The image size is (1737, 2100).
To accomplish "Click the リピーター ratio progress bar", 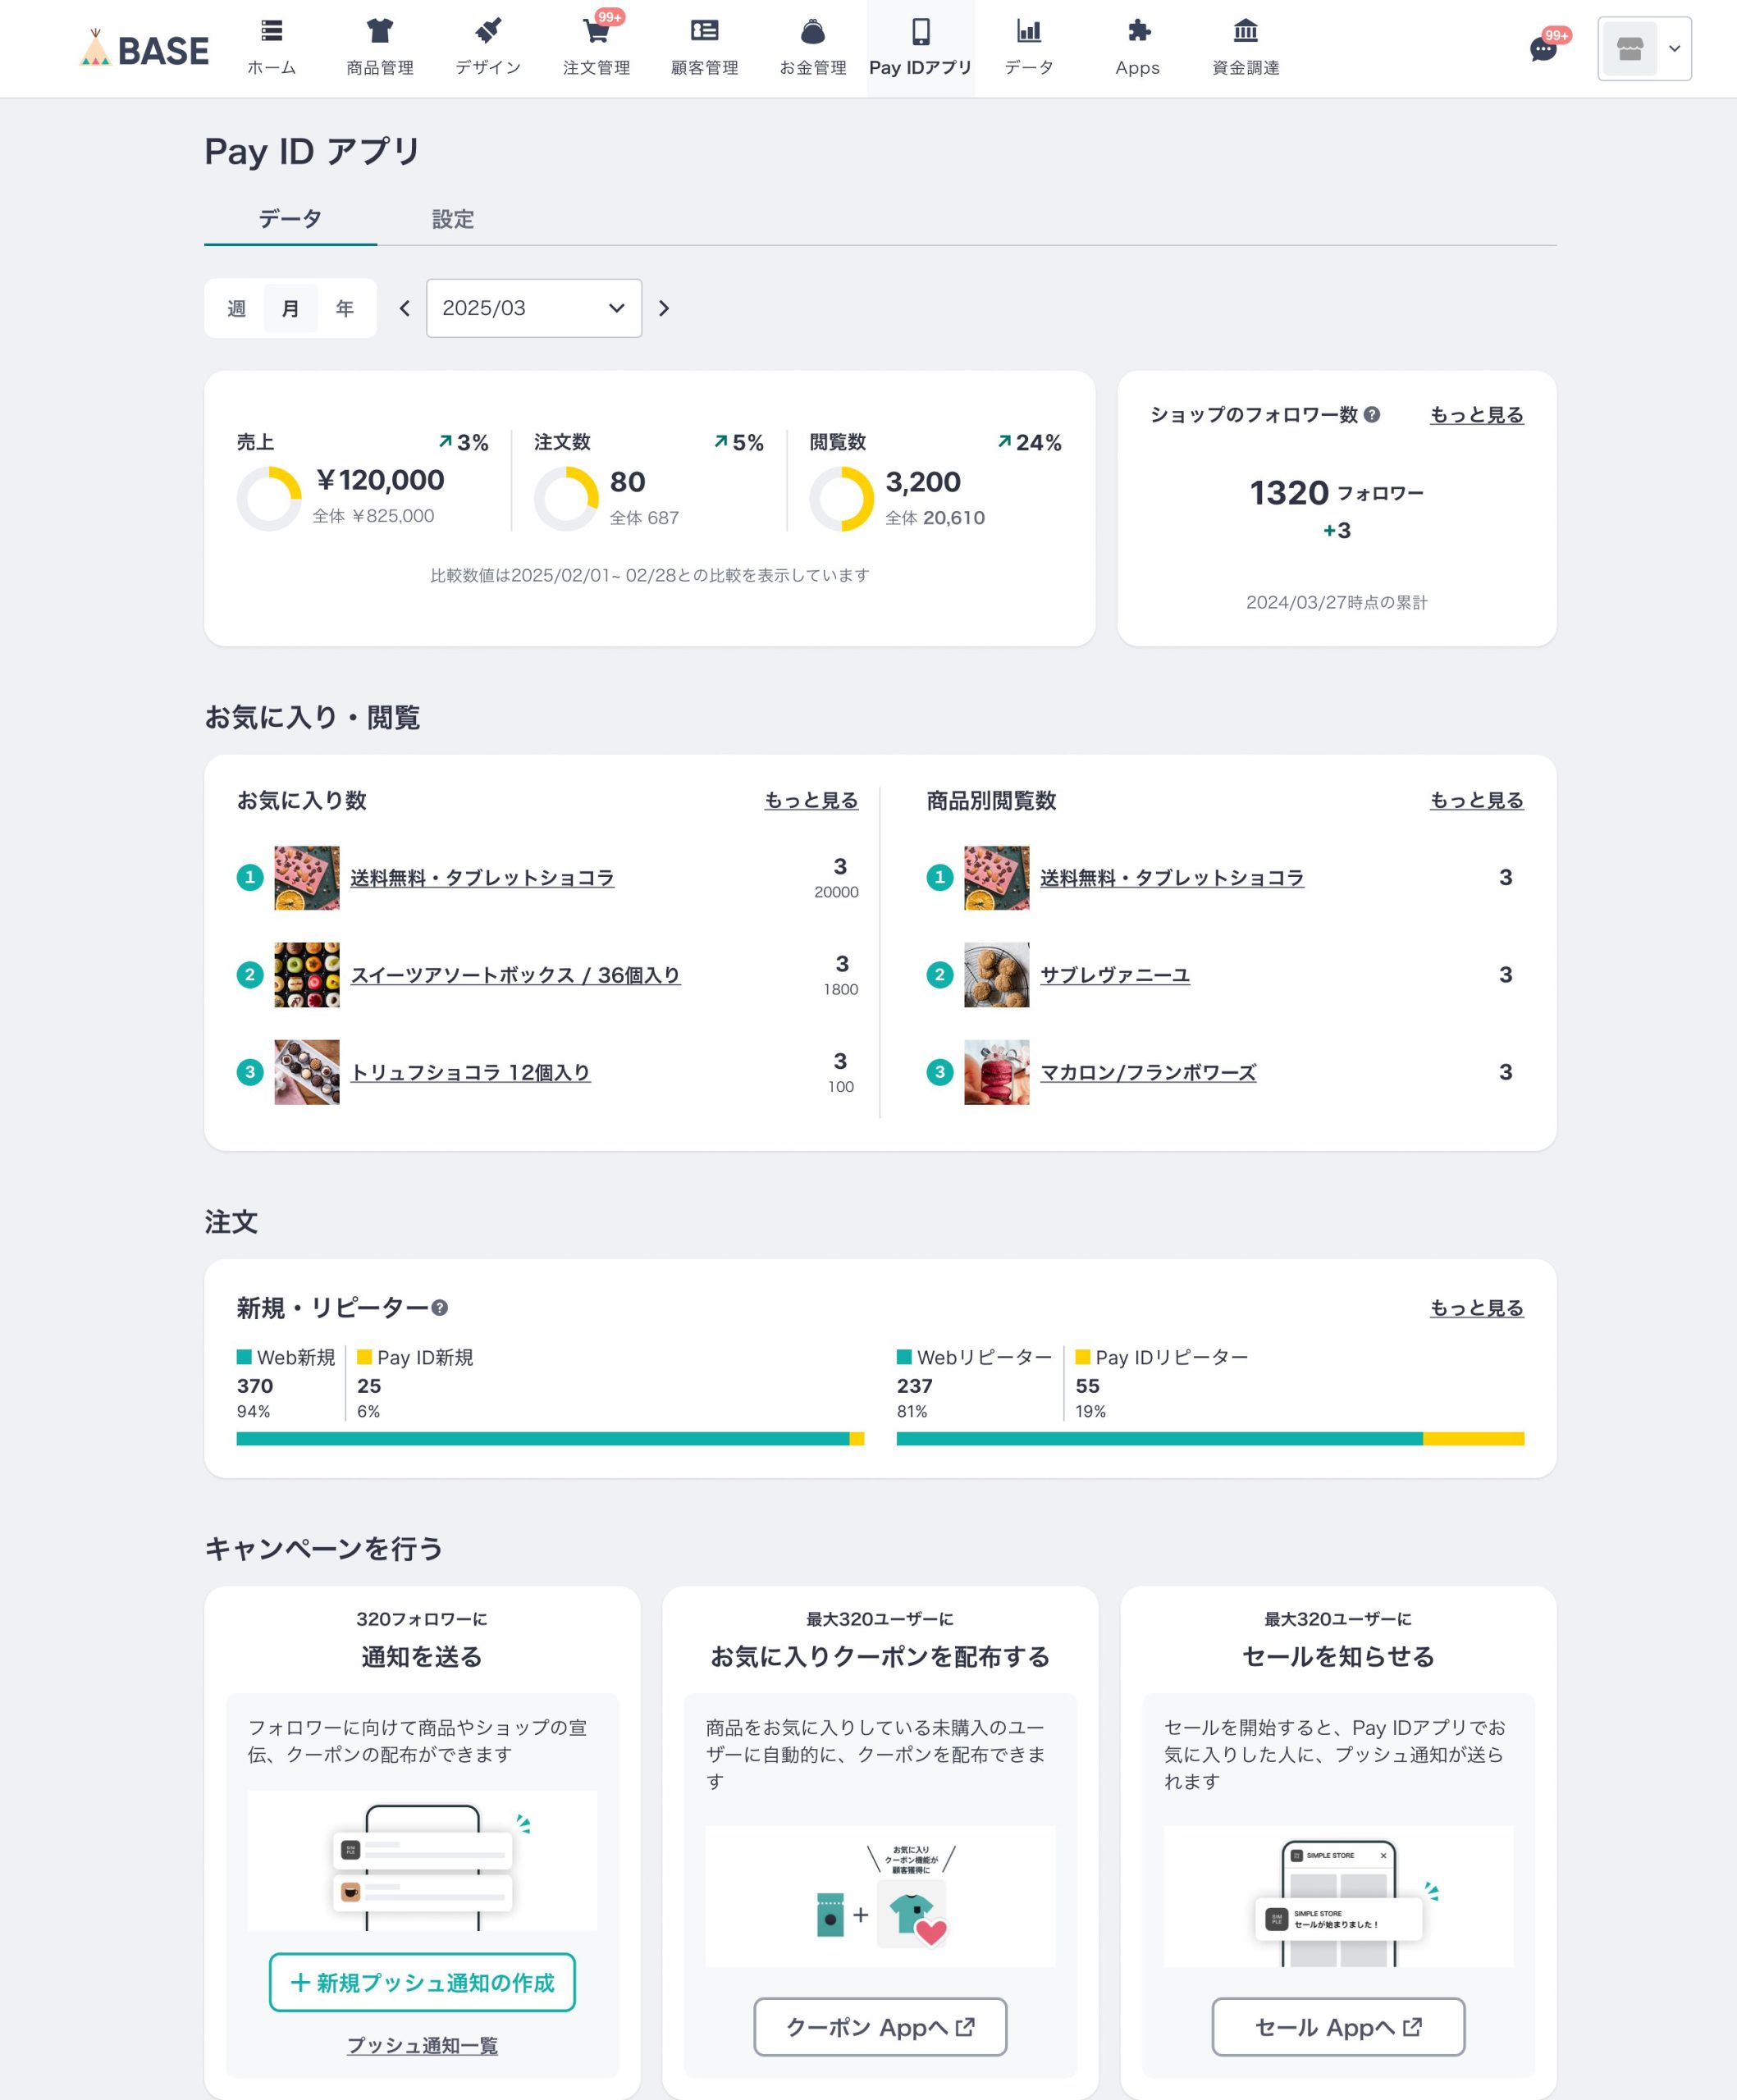I will 1210,1439.
